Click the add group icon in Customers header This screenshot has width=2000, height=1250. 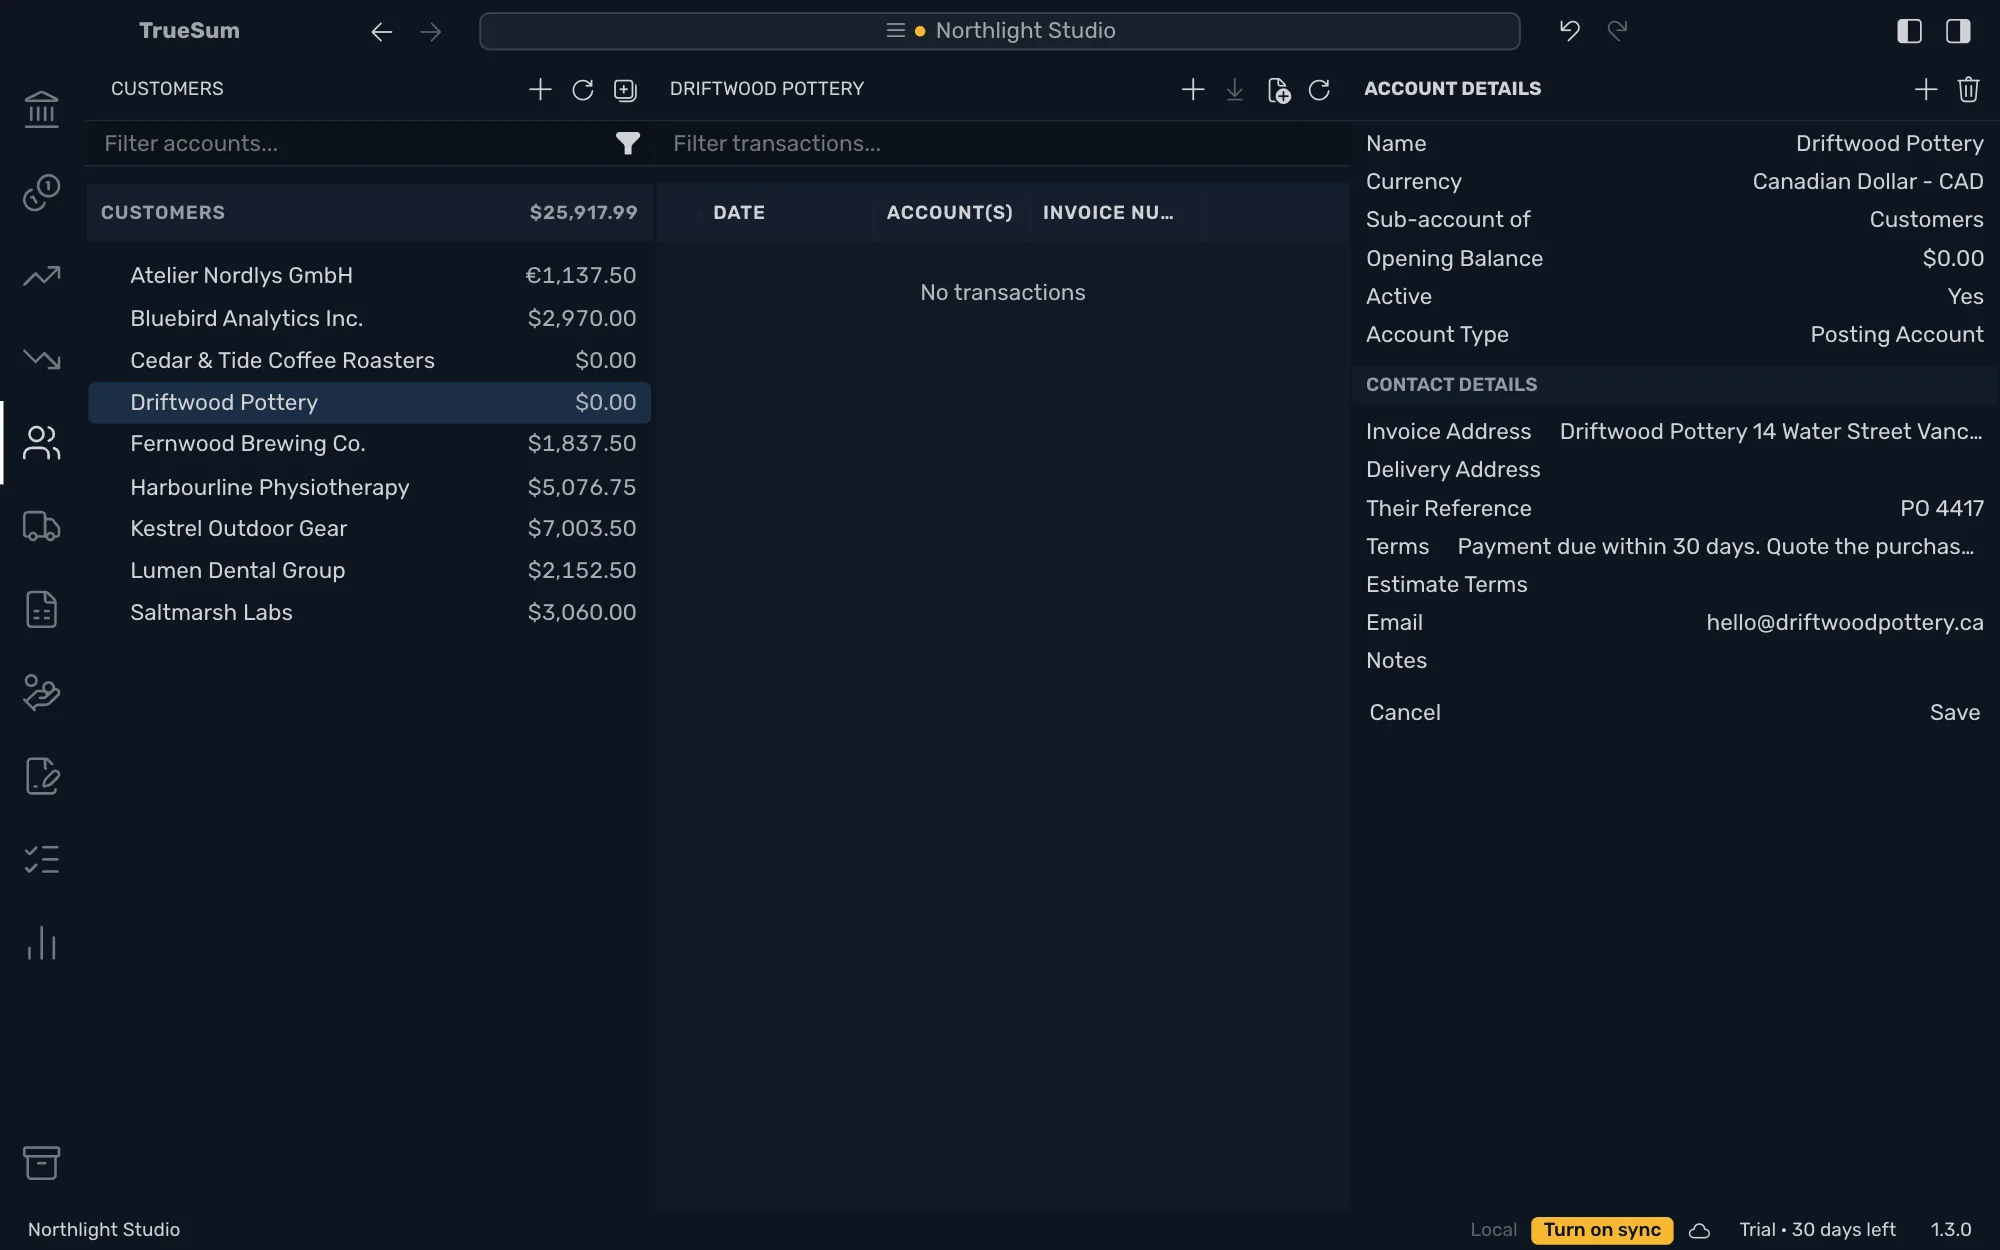[x=625, y=90]
